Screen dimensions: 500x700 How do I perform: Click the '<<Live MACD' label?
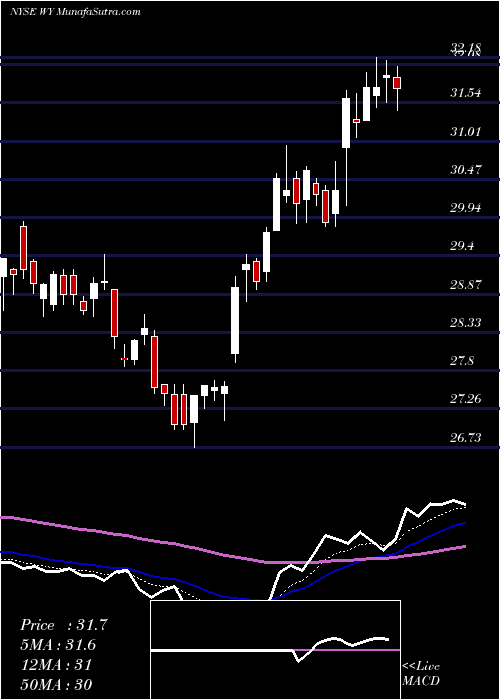pos(421,674)
